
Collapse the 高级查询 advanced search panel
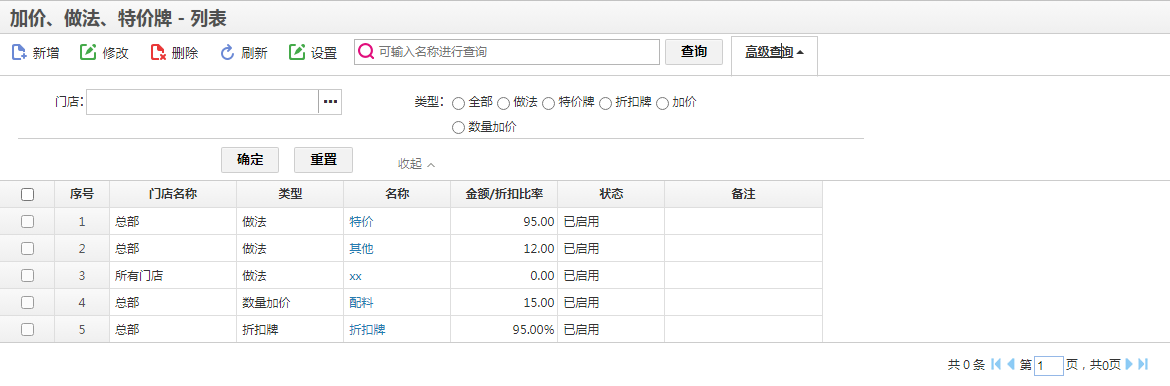tap(775, 52)
